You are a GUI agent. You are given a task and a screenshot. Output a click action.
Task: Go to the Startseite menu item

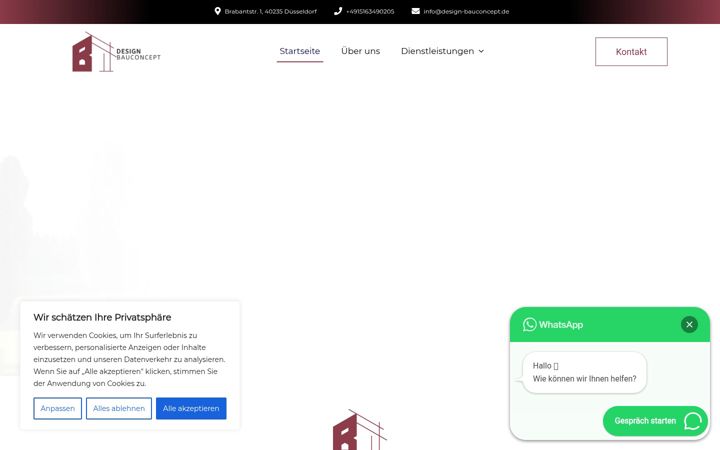[x=300, y=51]
